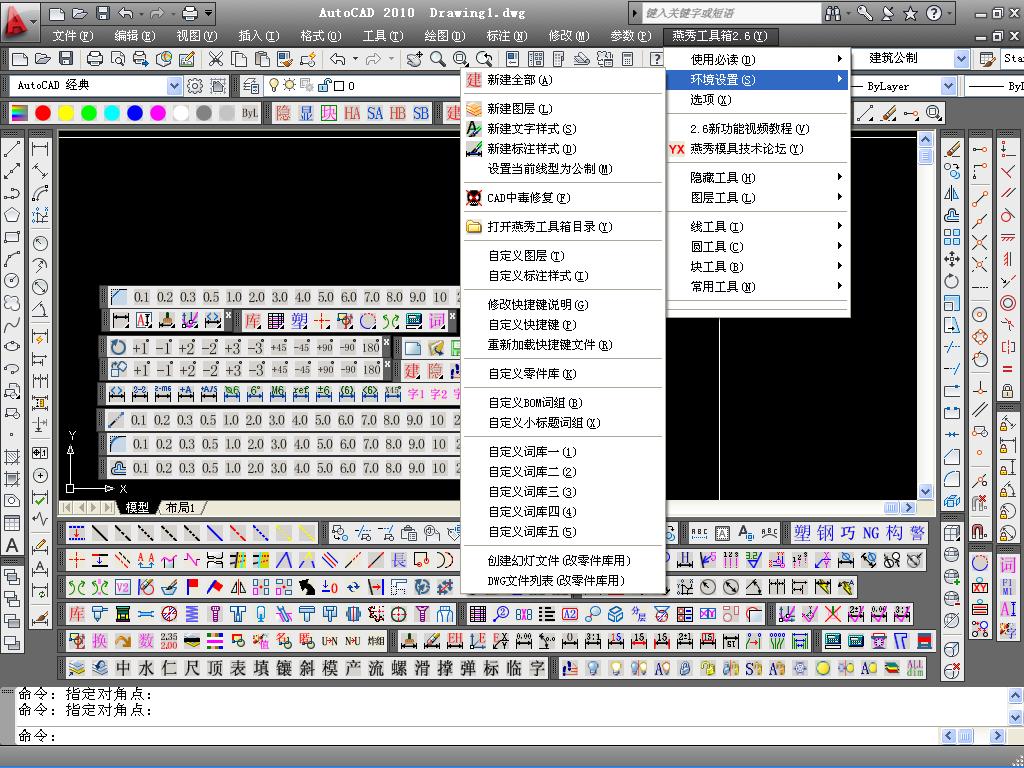Click the V2 icon in bottom toolbar

123,587
